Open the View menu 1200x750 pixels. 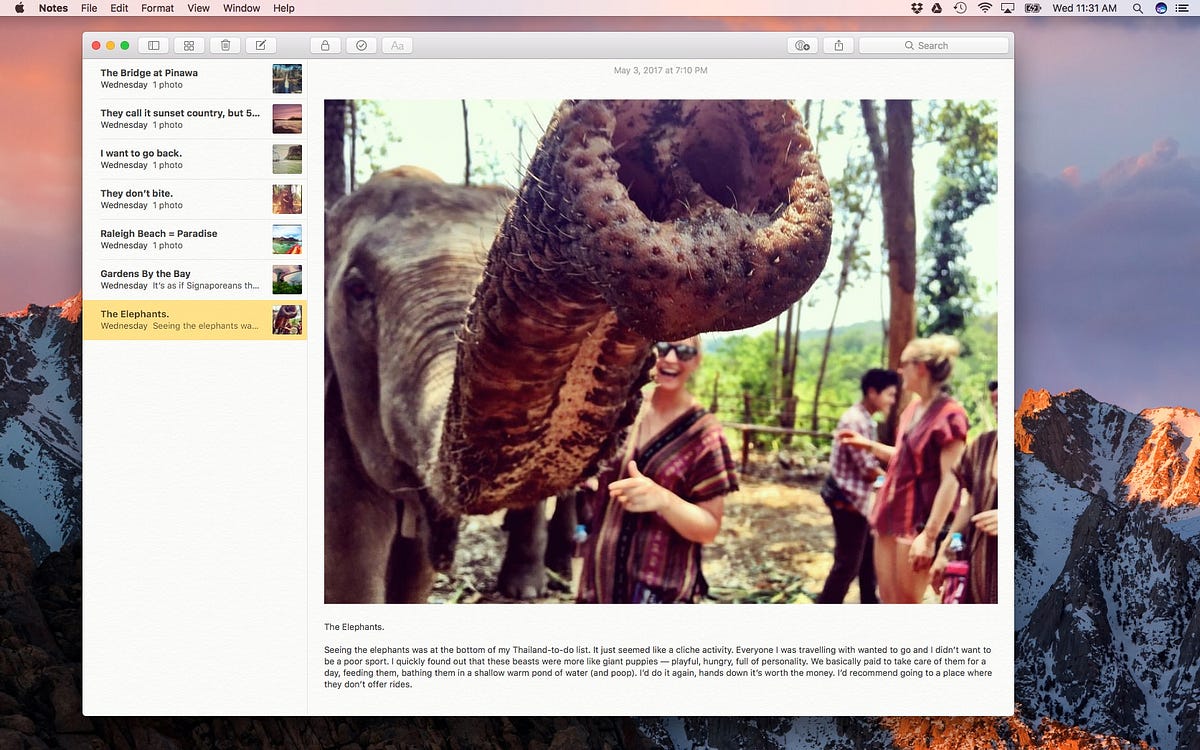(x=198, y=8)
